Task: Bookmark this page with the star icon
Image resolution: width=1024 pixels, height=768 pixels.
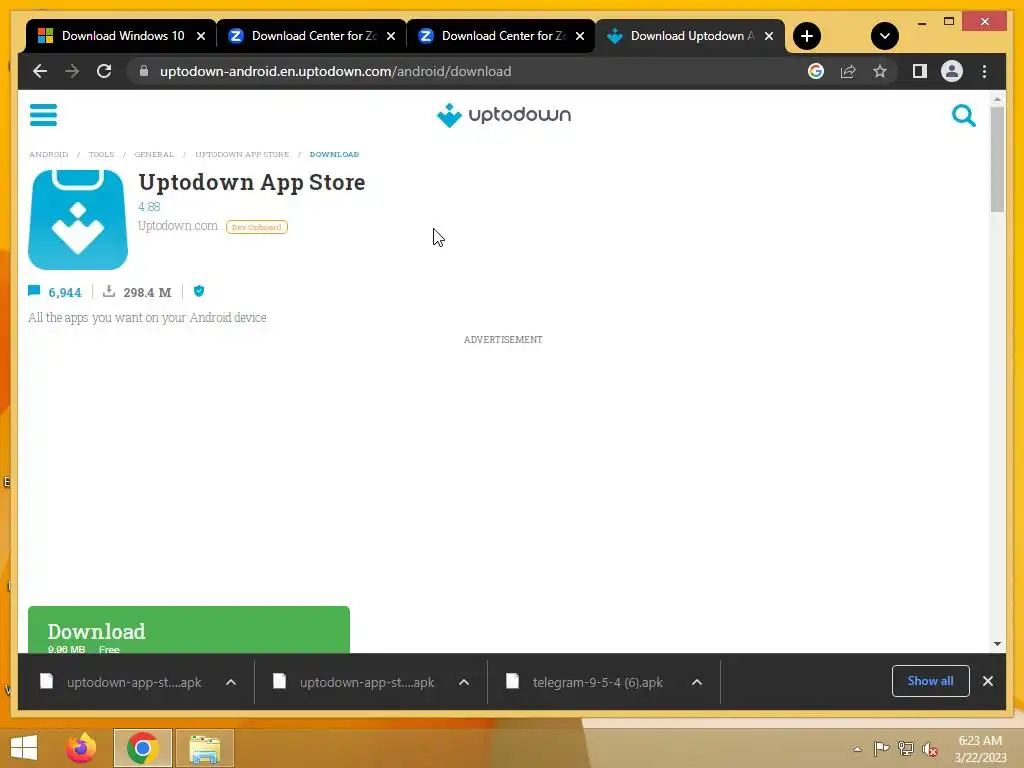Action: coord(880,71)
